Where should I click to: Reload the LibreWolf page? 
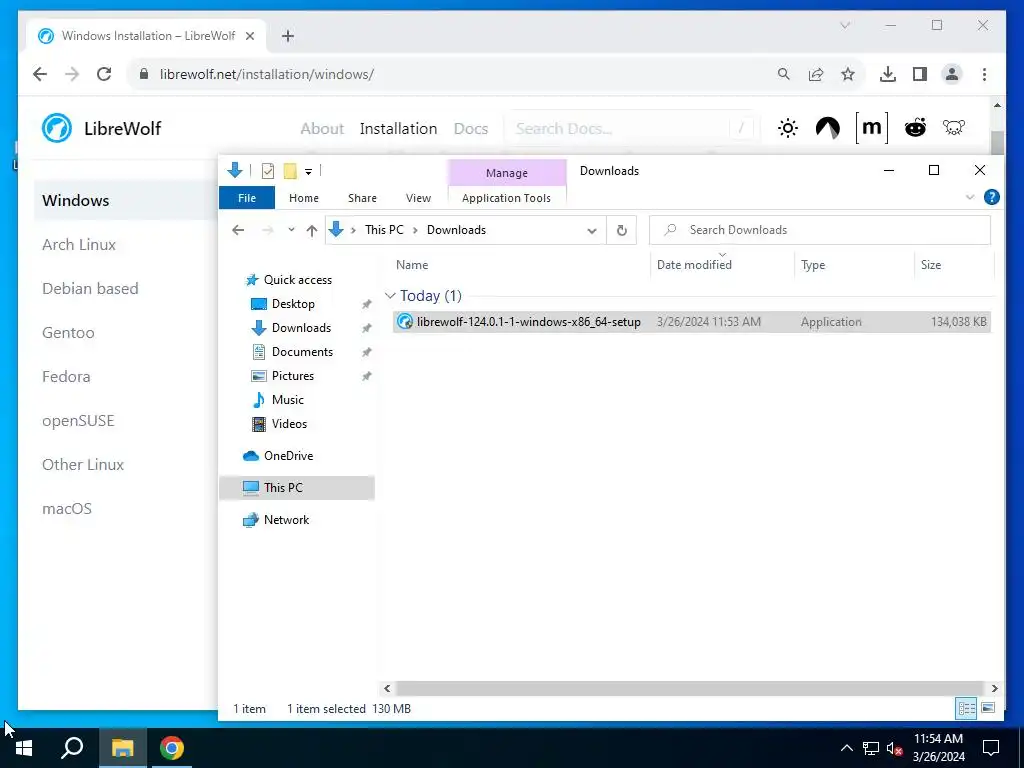(x=104, y=74)
